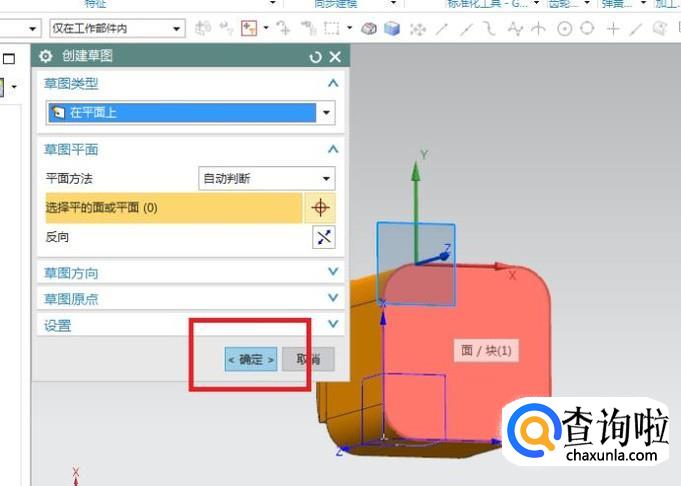
Task: Collapse the 草图类型 section
Action: pyautogui.click(x=333, y=83)
